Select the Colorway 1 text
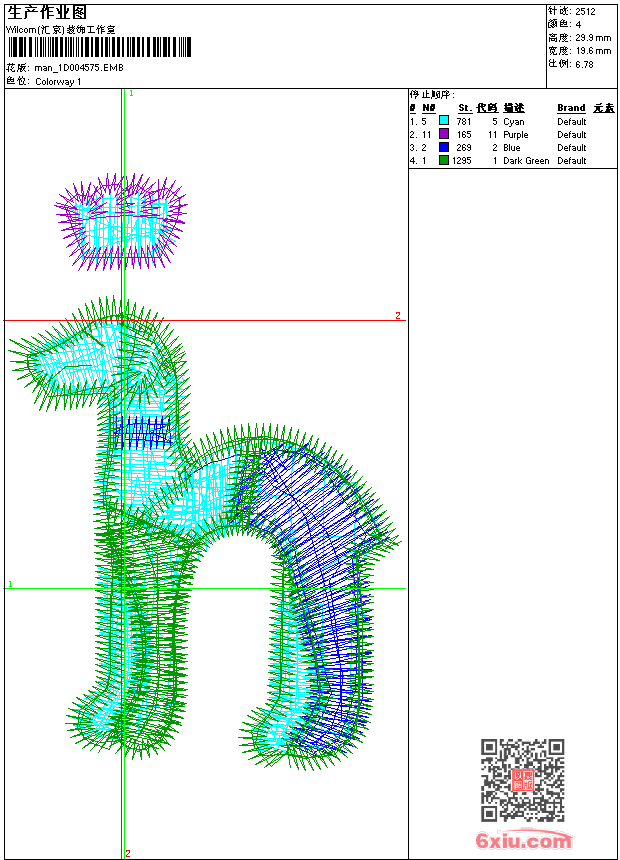 [58, 82]
